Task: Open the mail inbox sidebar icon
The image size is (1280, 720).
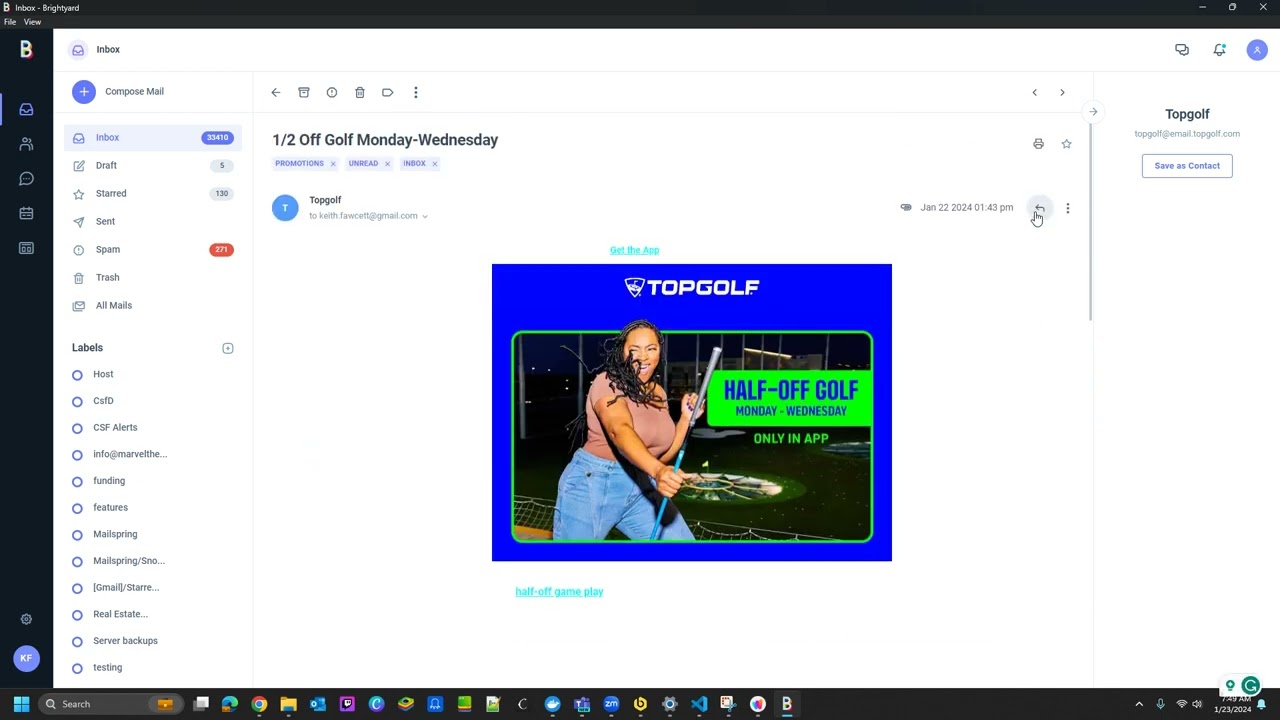Action: pos(26,109)
